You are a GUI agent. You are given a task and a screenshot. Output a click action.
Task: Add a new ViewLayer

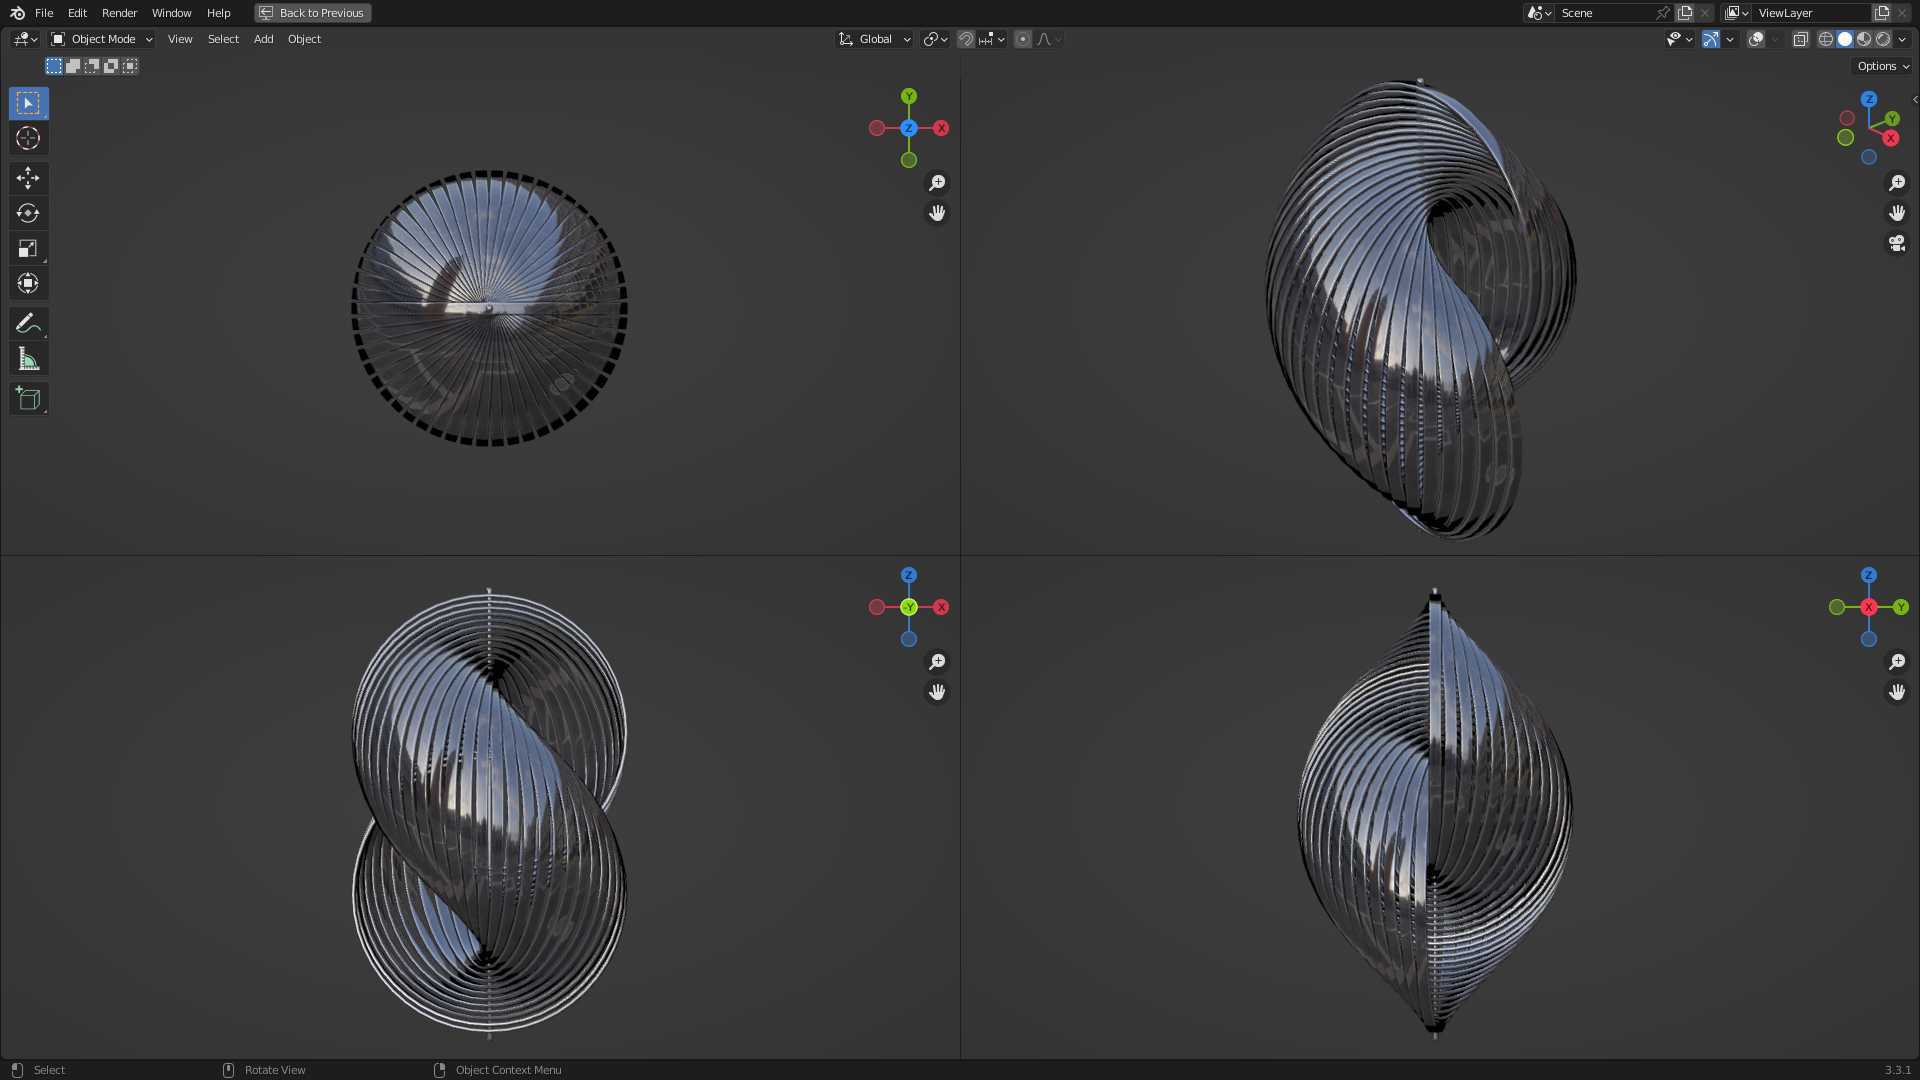pos(1882,13)
